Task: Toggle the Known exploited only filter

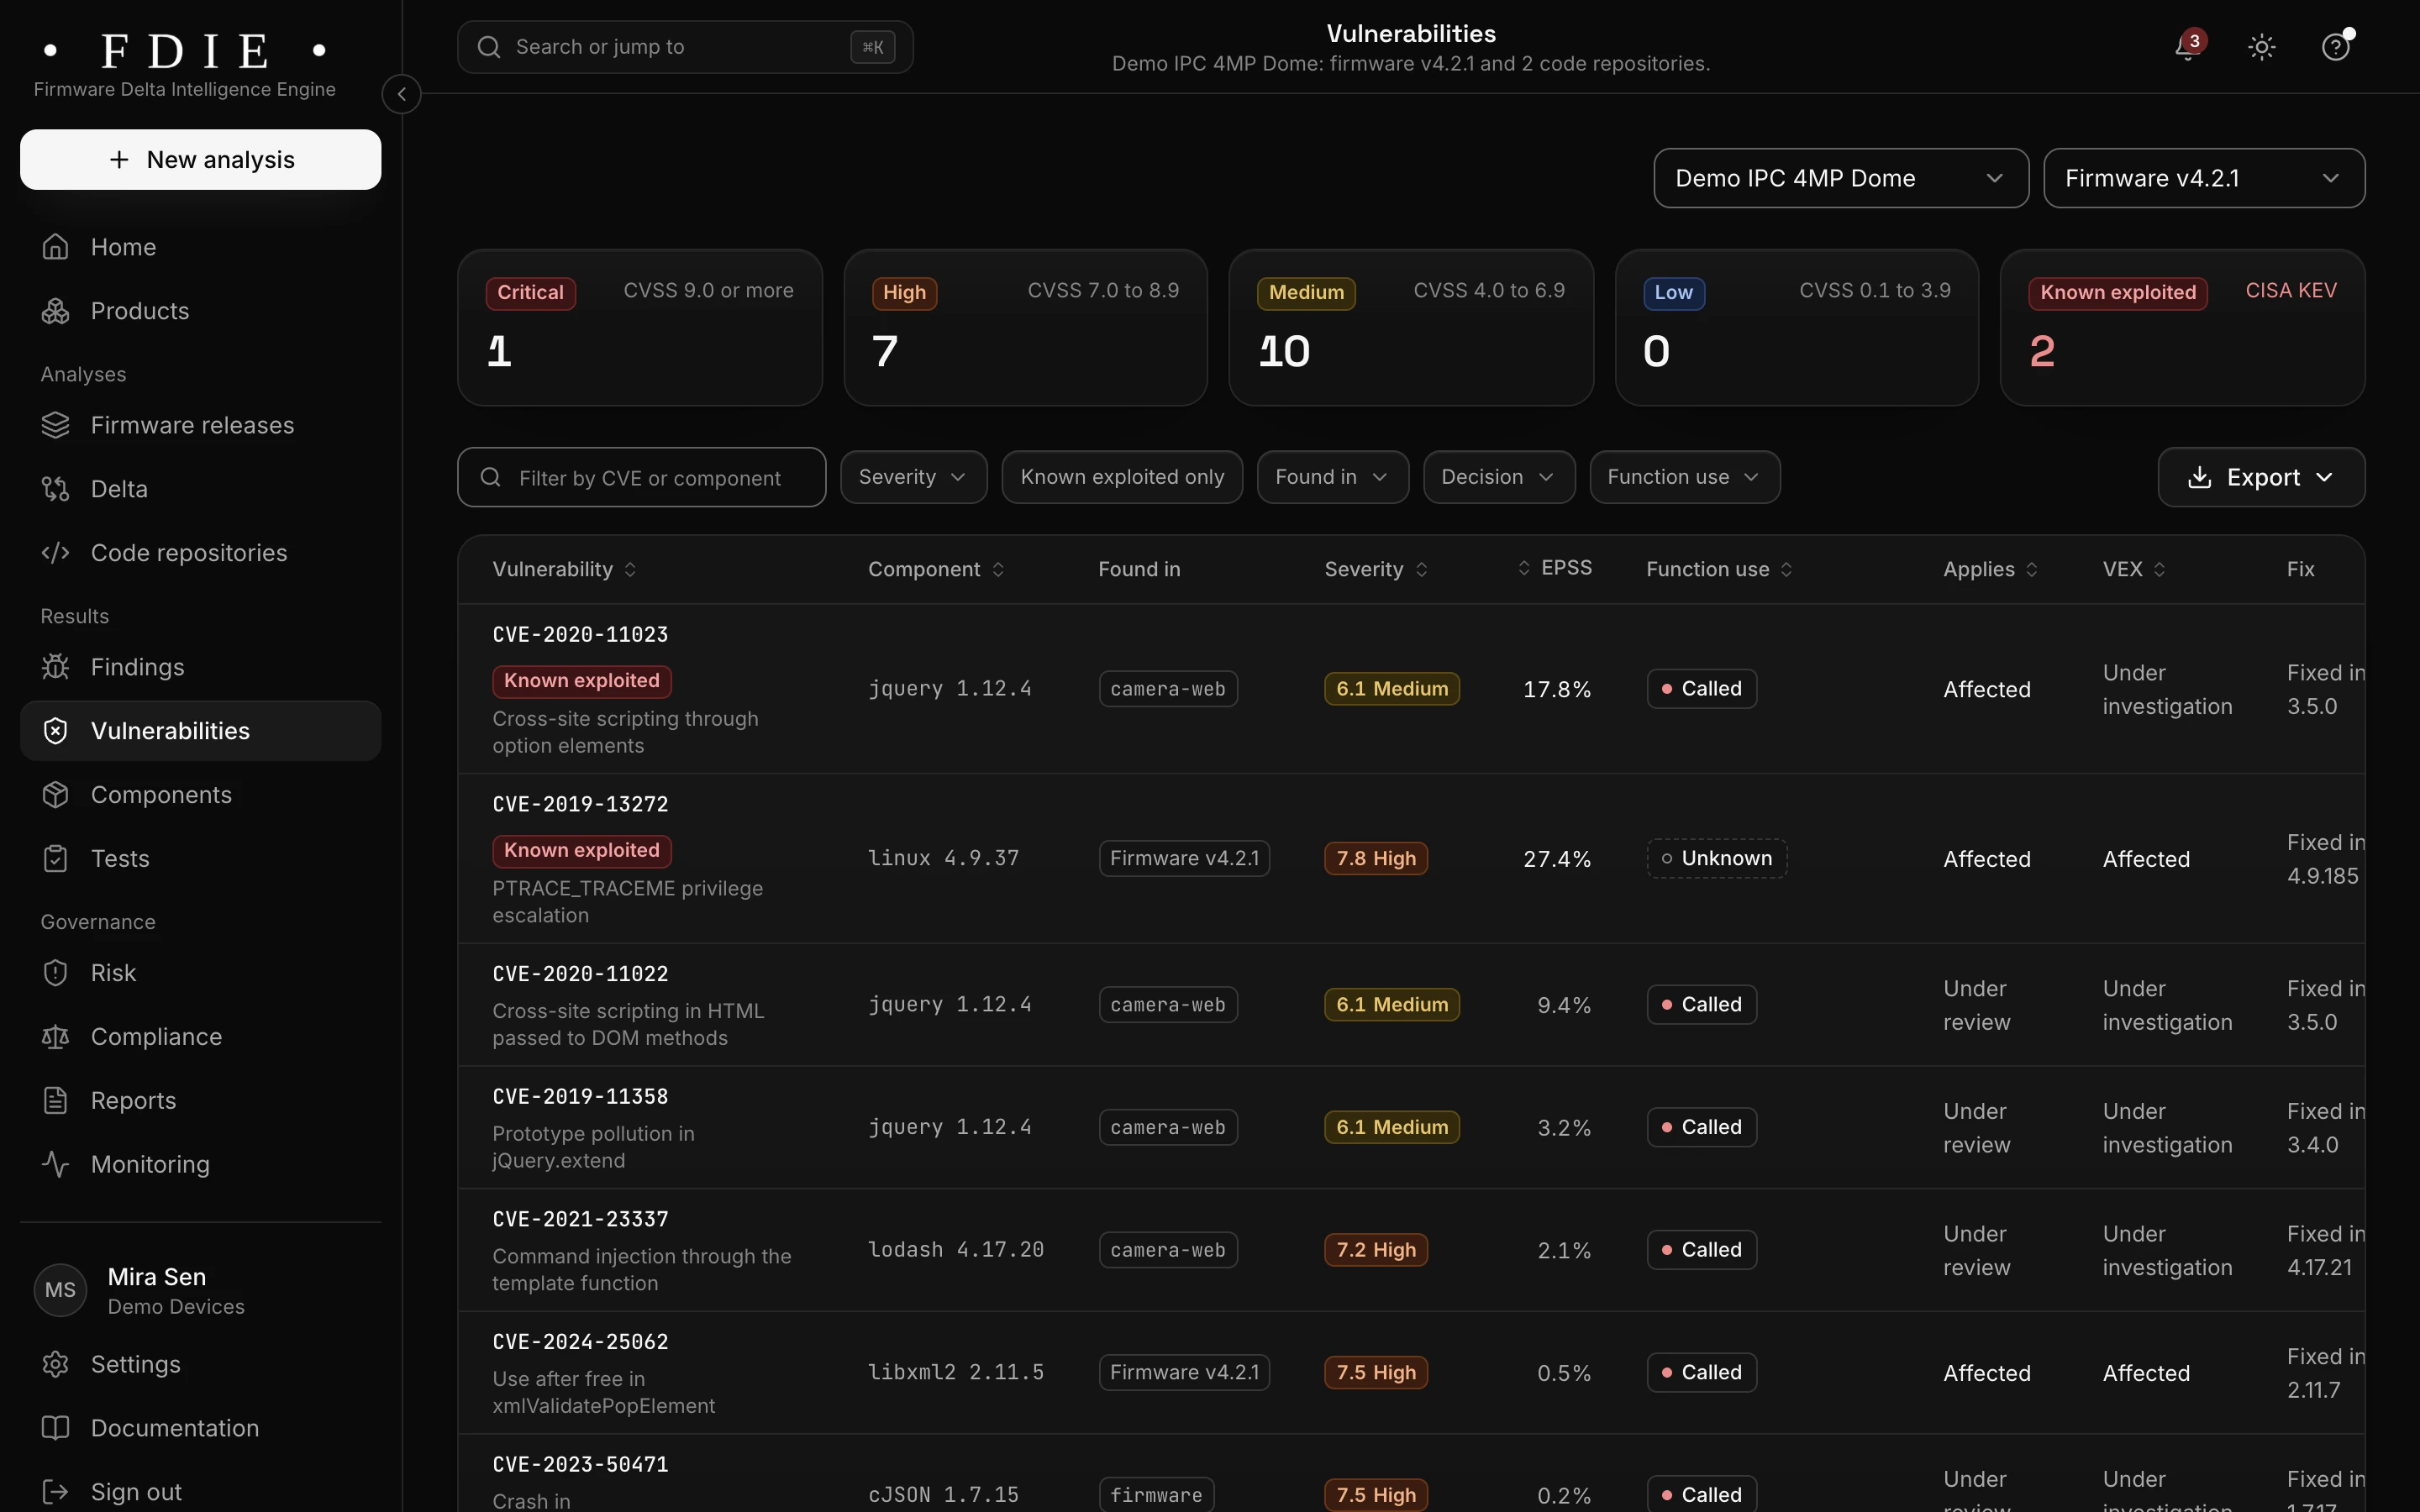Action: pyautogui.click(x=1122, y=477)
